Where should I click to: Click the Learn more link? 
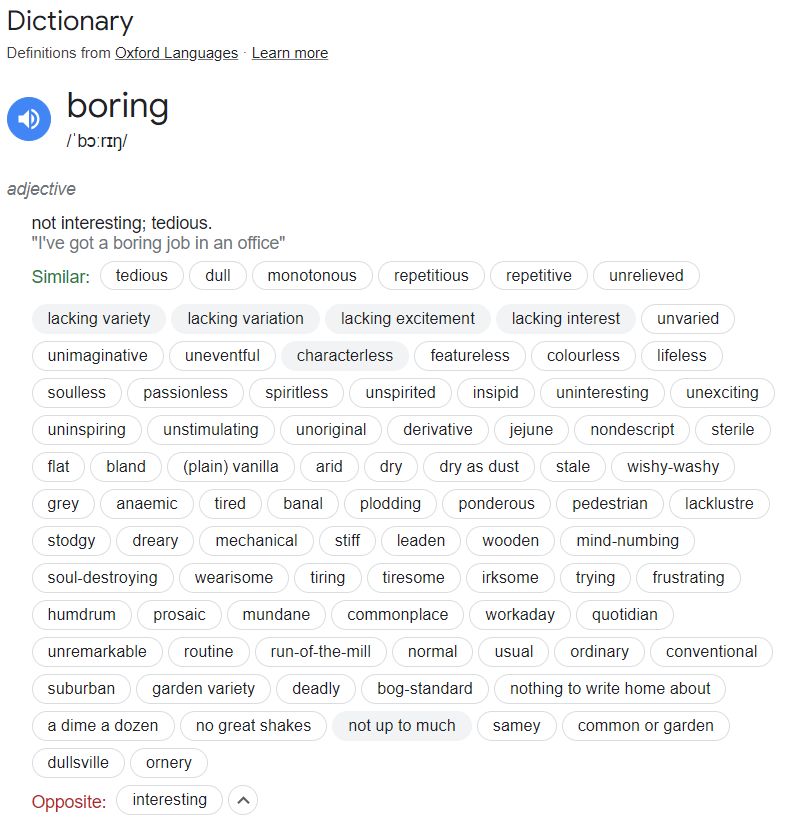[x=289, y=53]
